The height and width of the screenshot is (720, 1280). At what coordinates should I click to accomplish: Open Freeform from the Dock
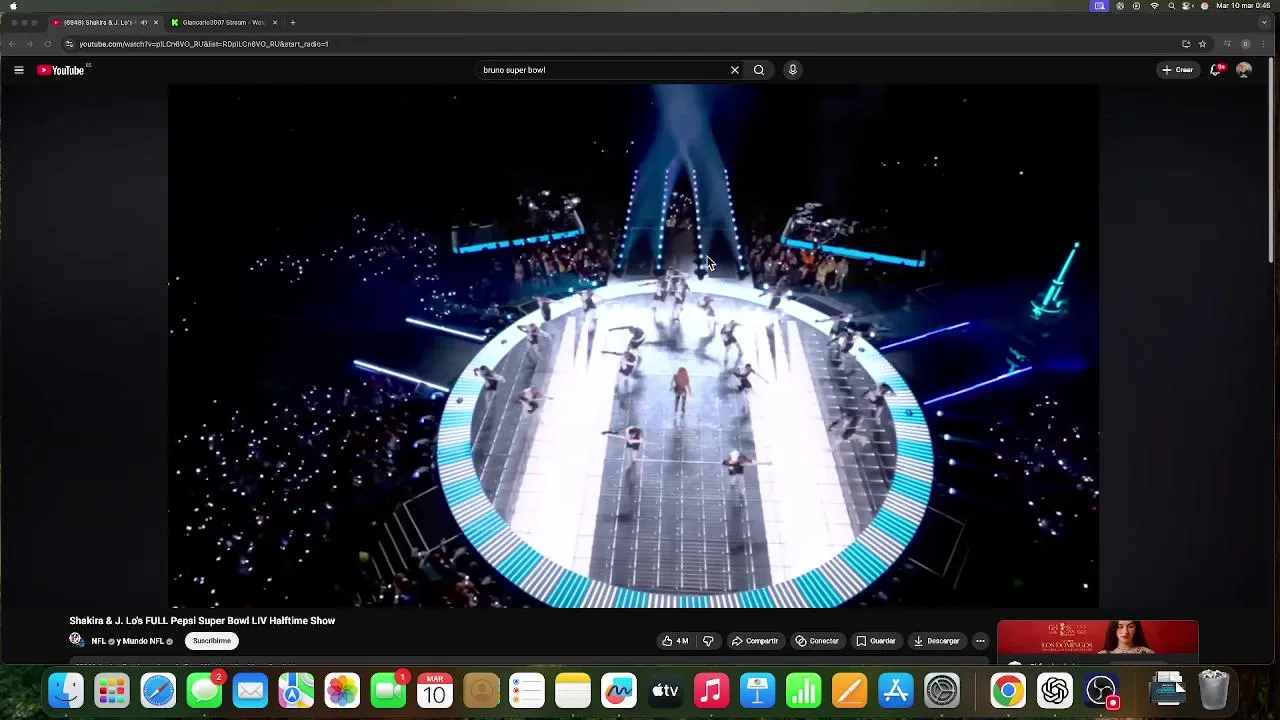click(x=619, y=691)
